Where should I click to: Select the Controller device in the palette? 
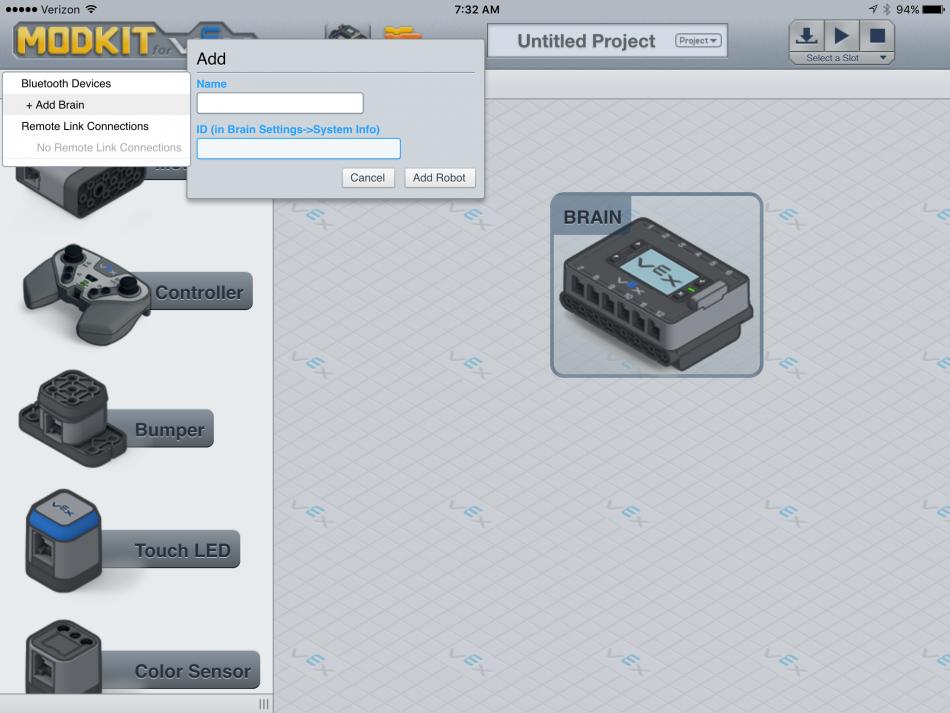[x=137, y=293]
